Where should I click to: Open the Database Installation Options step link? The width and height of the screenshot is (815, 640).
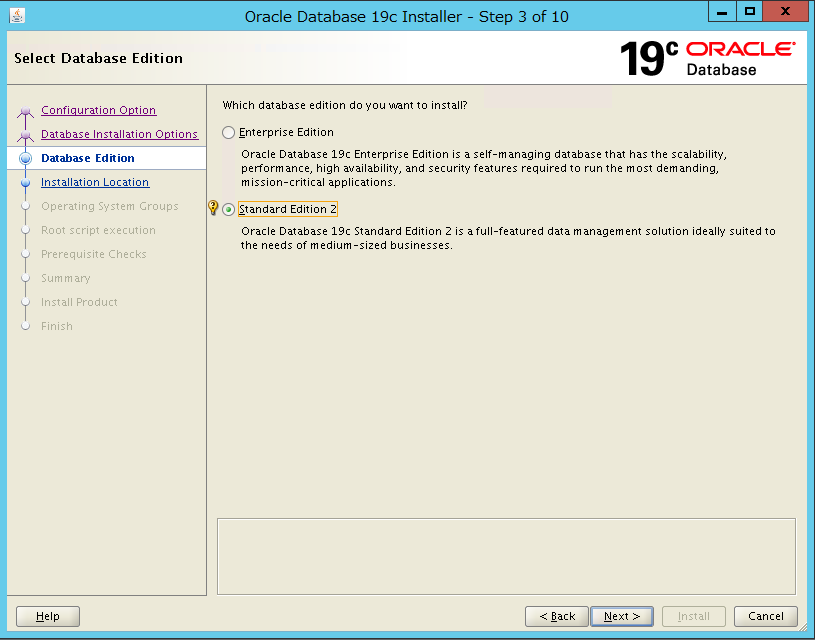pyautogui.click(x=119, y=134)
